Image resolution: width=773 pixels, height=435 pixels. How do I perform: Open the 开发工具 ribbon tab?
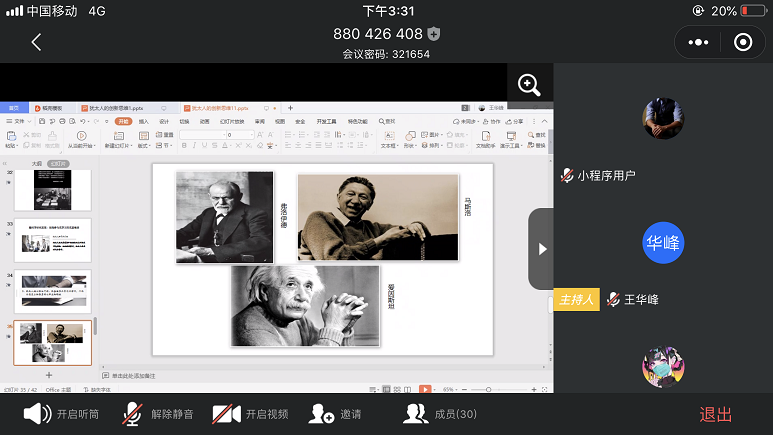pyautogui.click(x=326, y=121)
